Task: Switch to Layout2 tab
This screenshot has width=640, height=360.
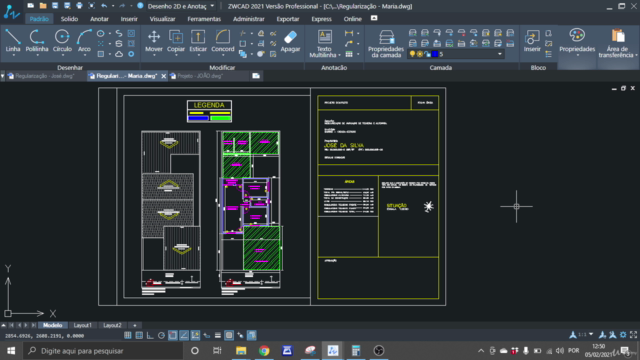Action: click(x=112, y=325)
